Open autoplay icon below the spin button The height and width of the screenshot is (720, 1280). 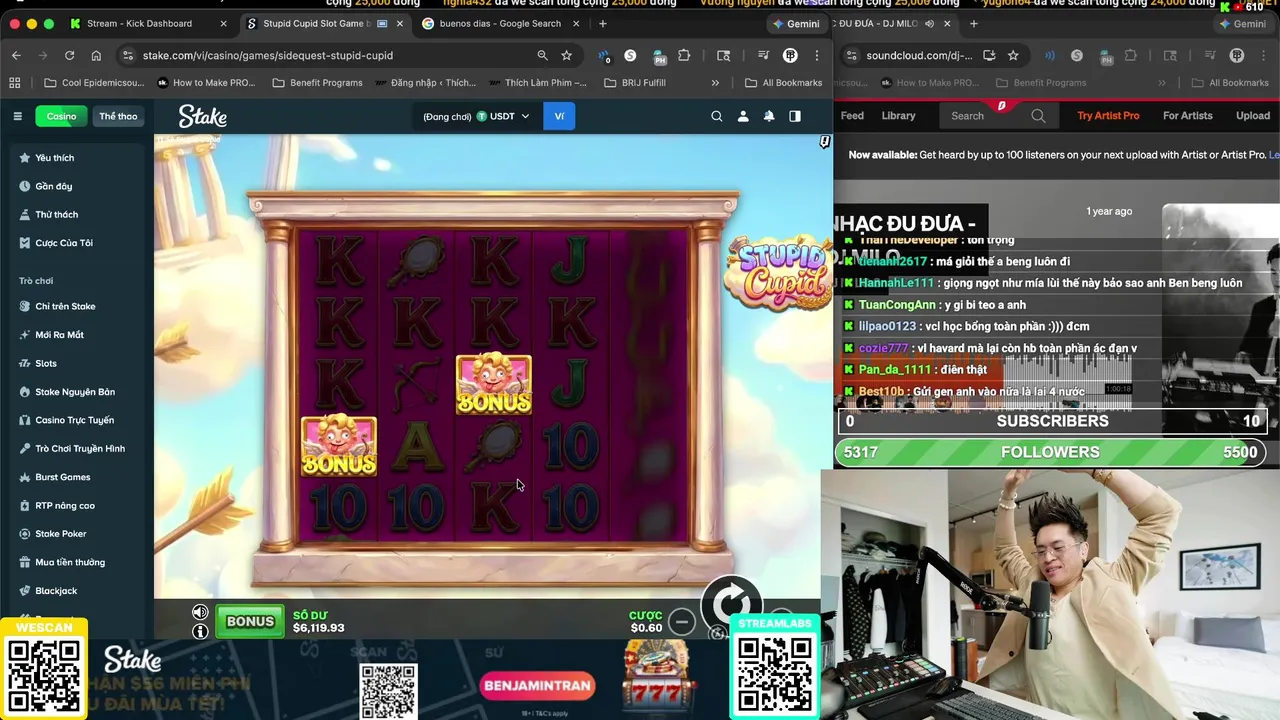pos(717,633)
